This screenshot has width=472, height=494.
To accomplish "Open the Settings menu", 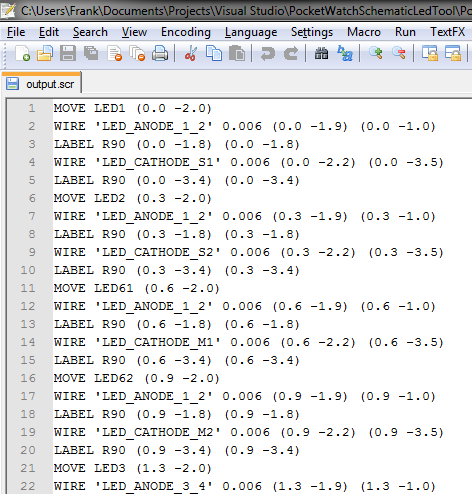I will point(312,32).
